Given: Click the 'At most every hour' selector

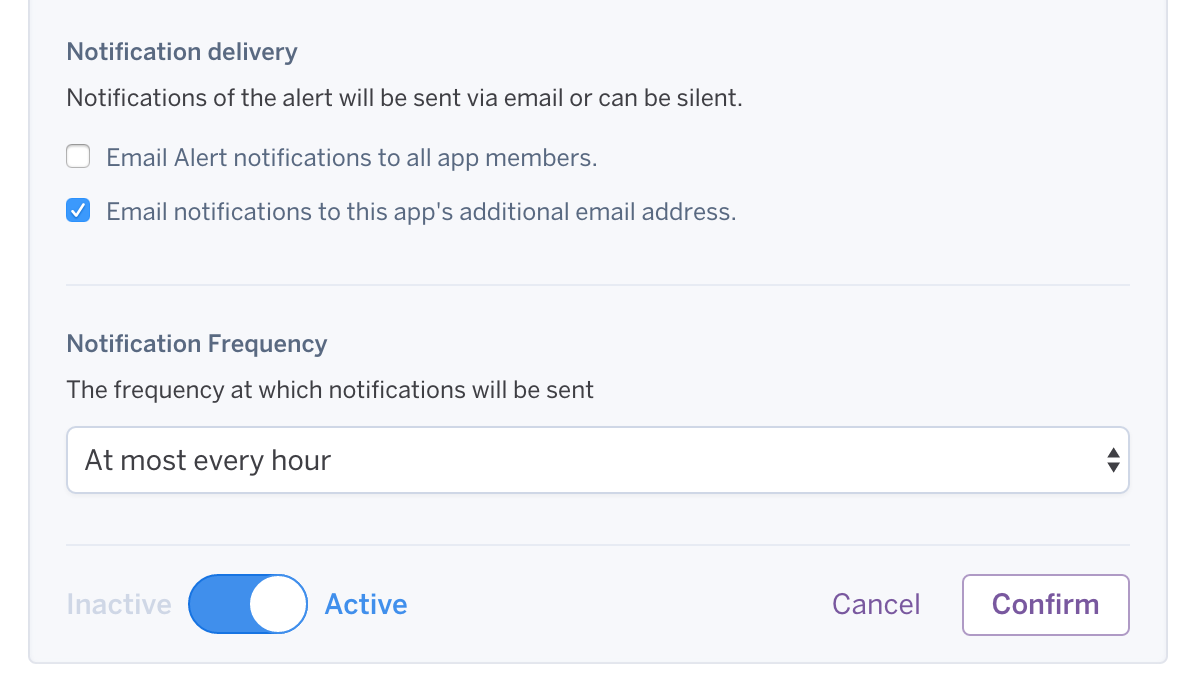Looking at the screenshot, I should click(597, 459).
